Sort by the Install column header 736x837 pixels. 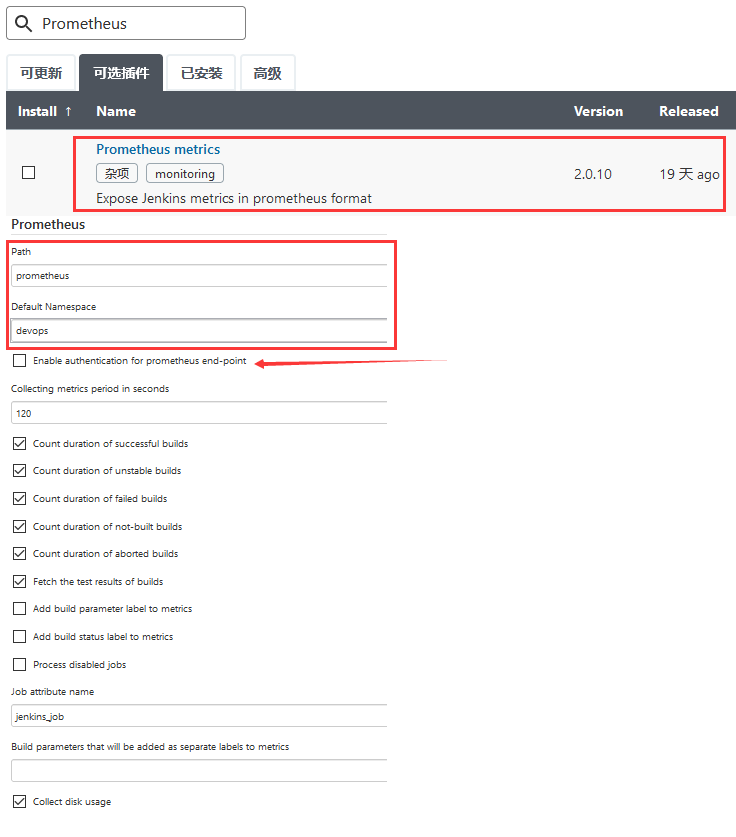point(37,111)
